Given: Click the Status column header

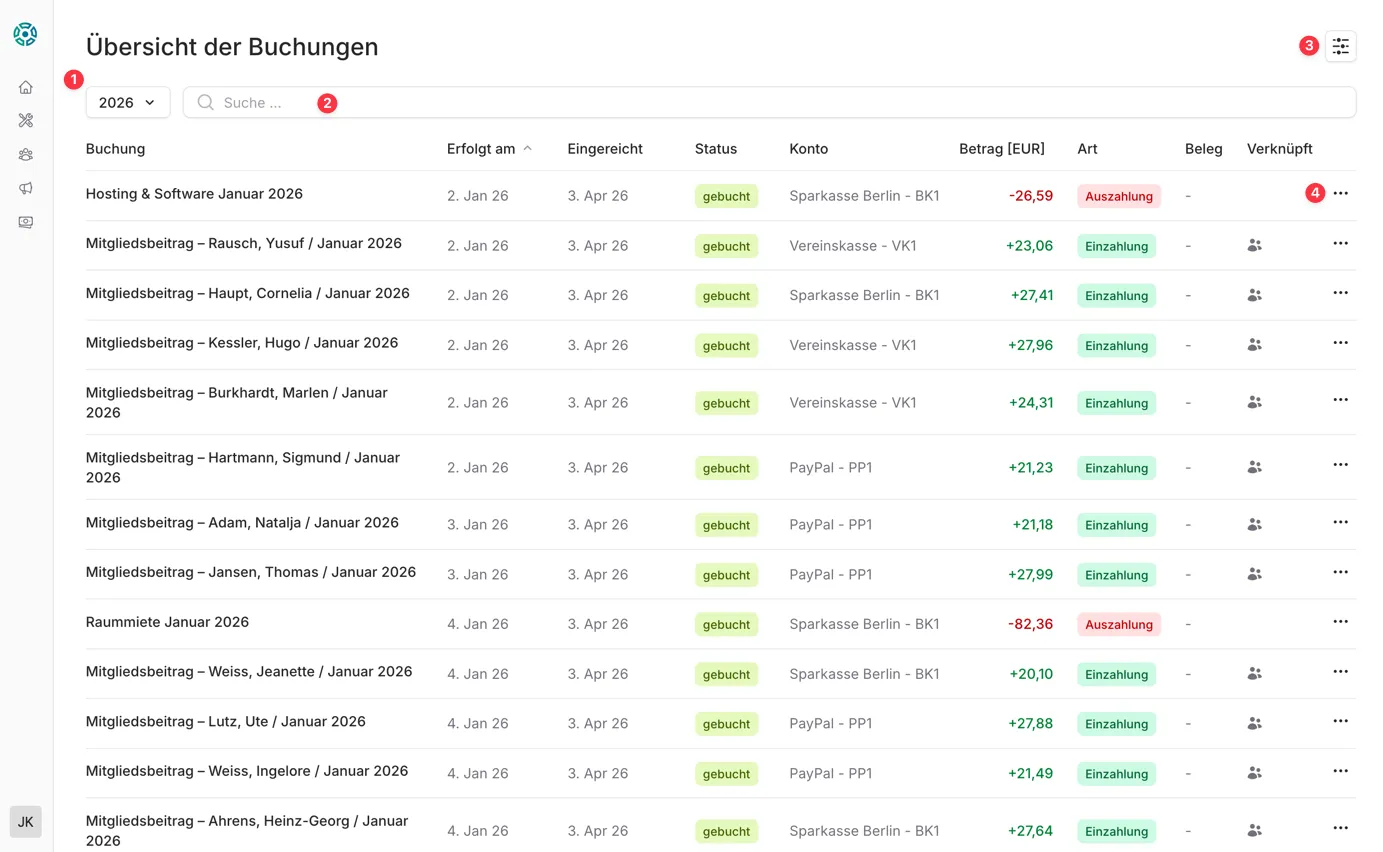Looking at the screenshot, I should pos(715,149).
